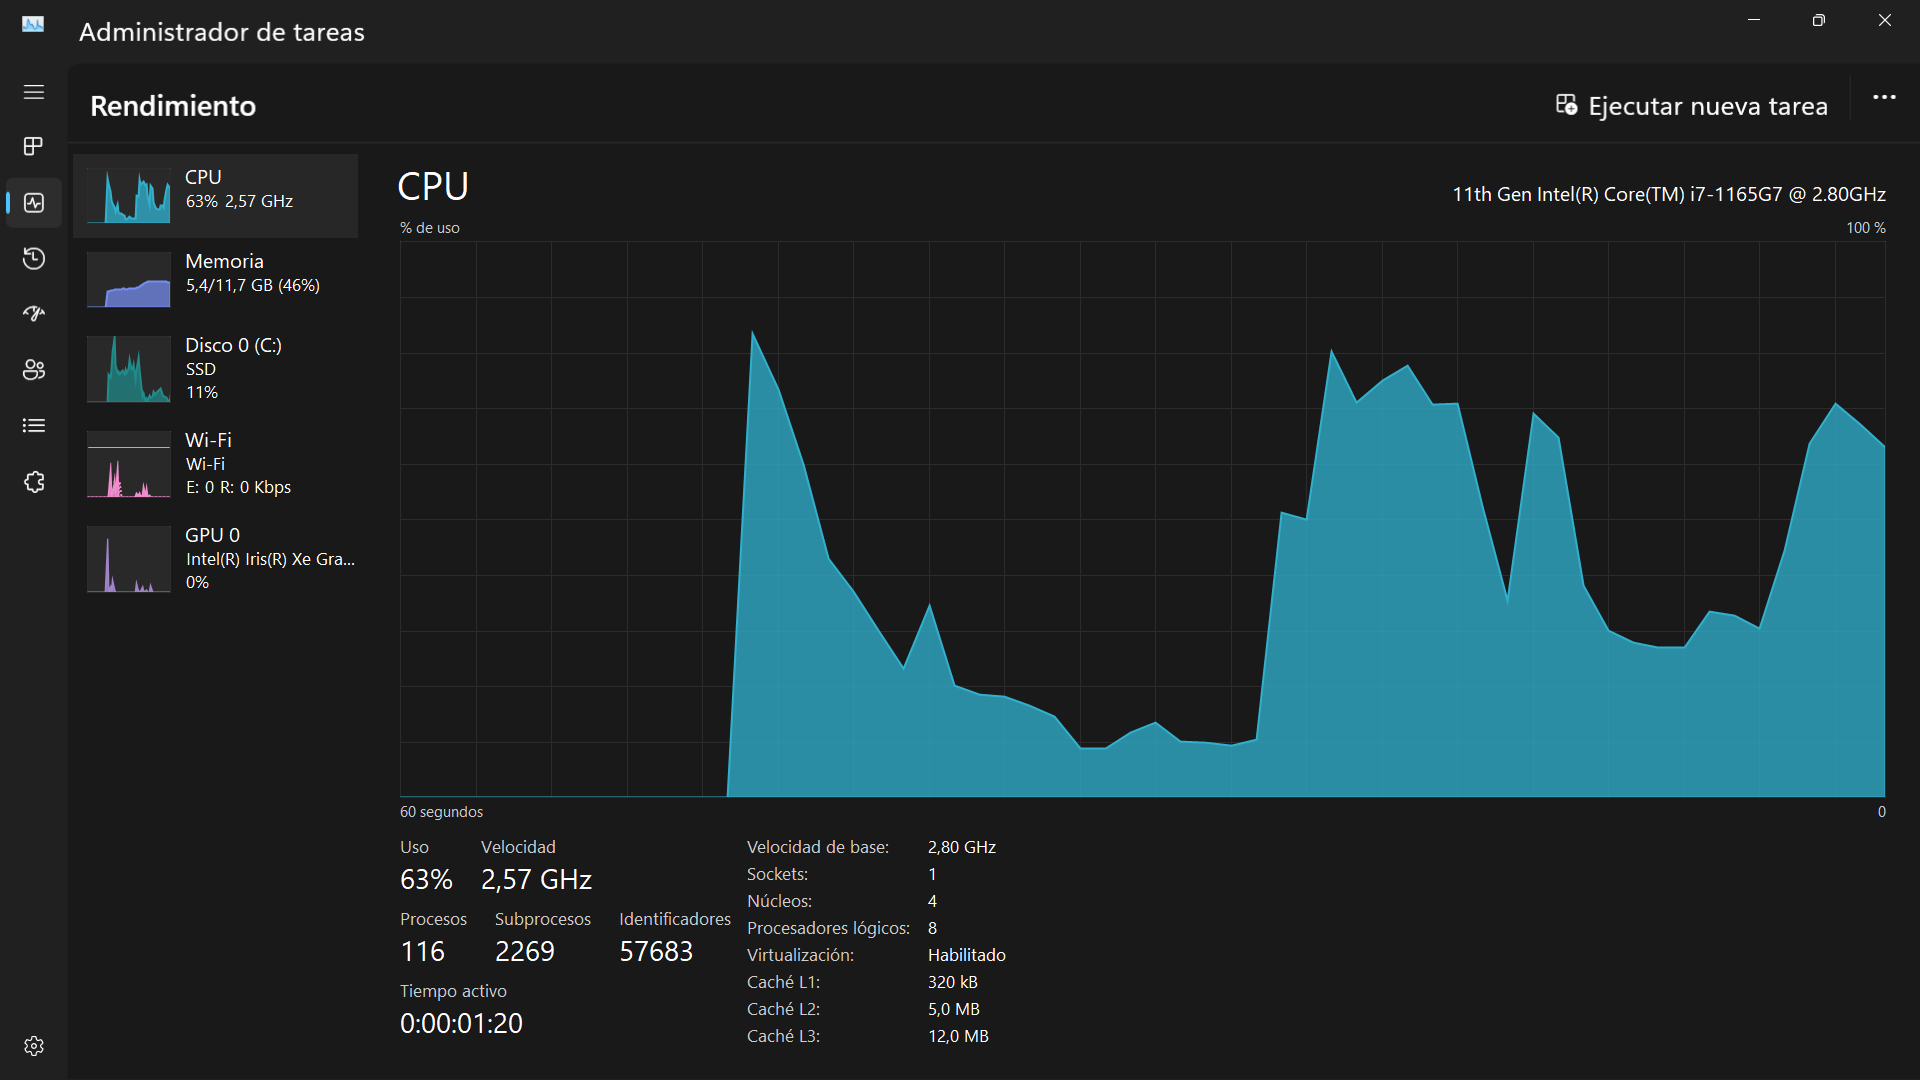Select the Wi-Fi resource entry

point(215,463)
